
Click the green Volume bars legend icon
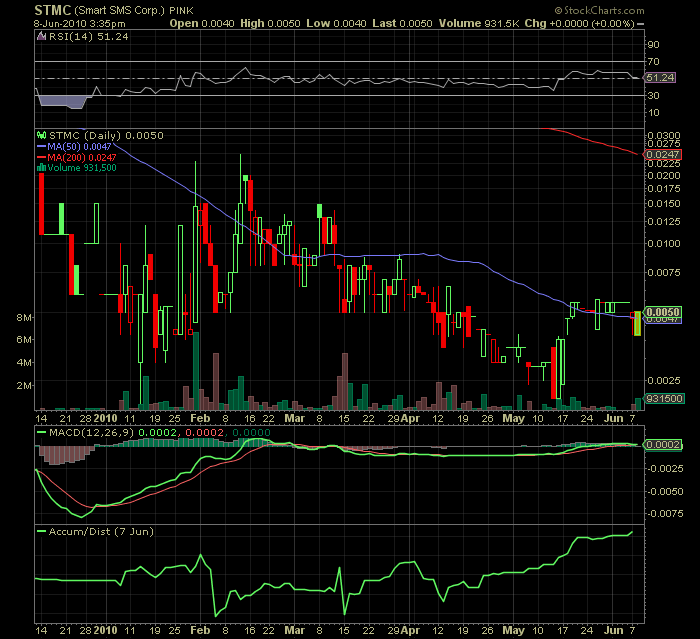pos(40,168)
